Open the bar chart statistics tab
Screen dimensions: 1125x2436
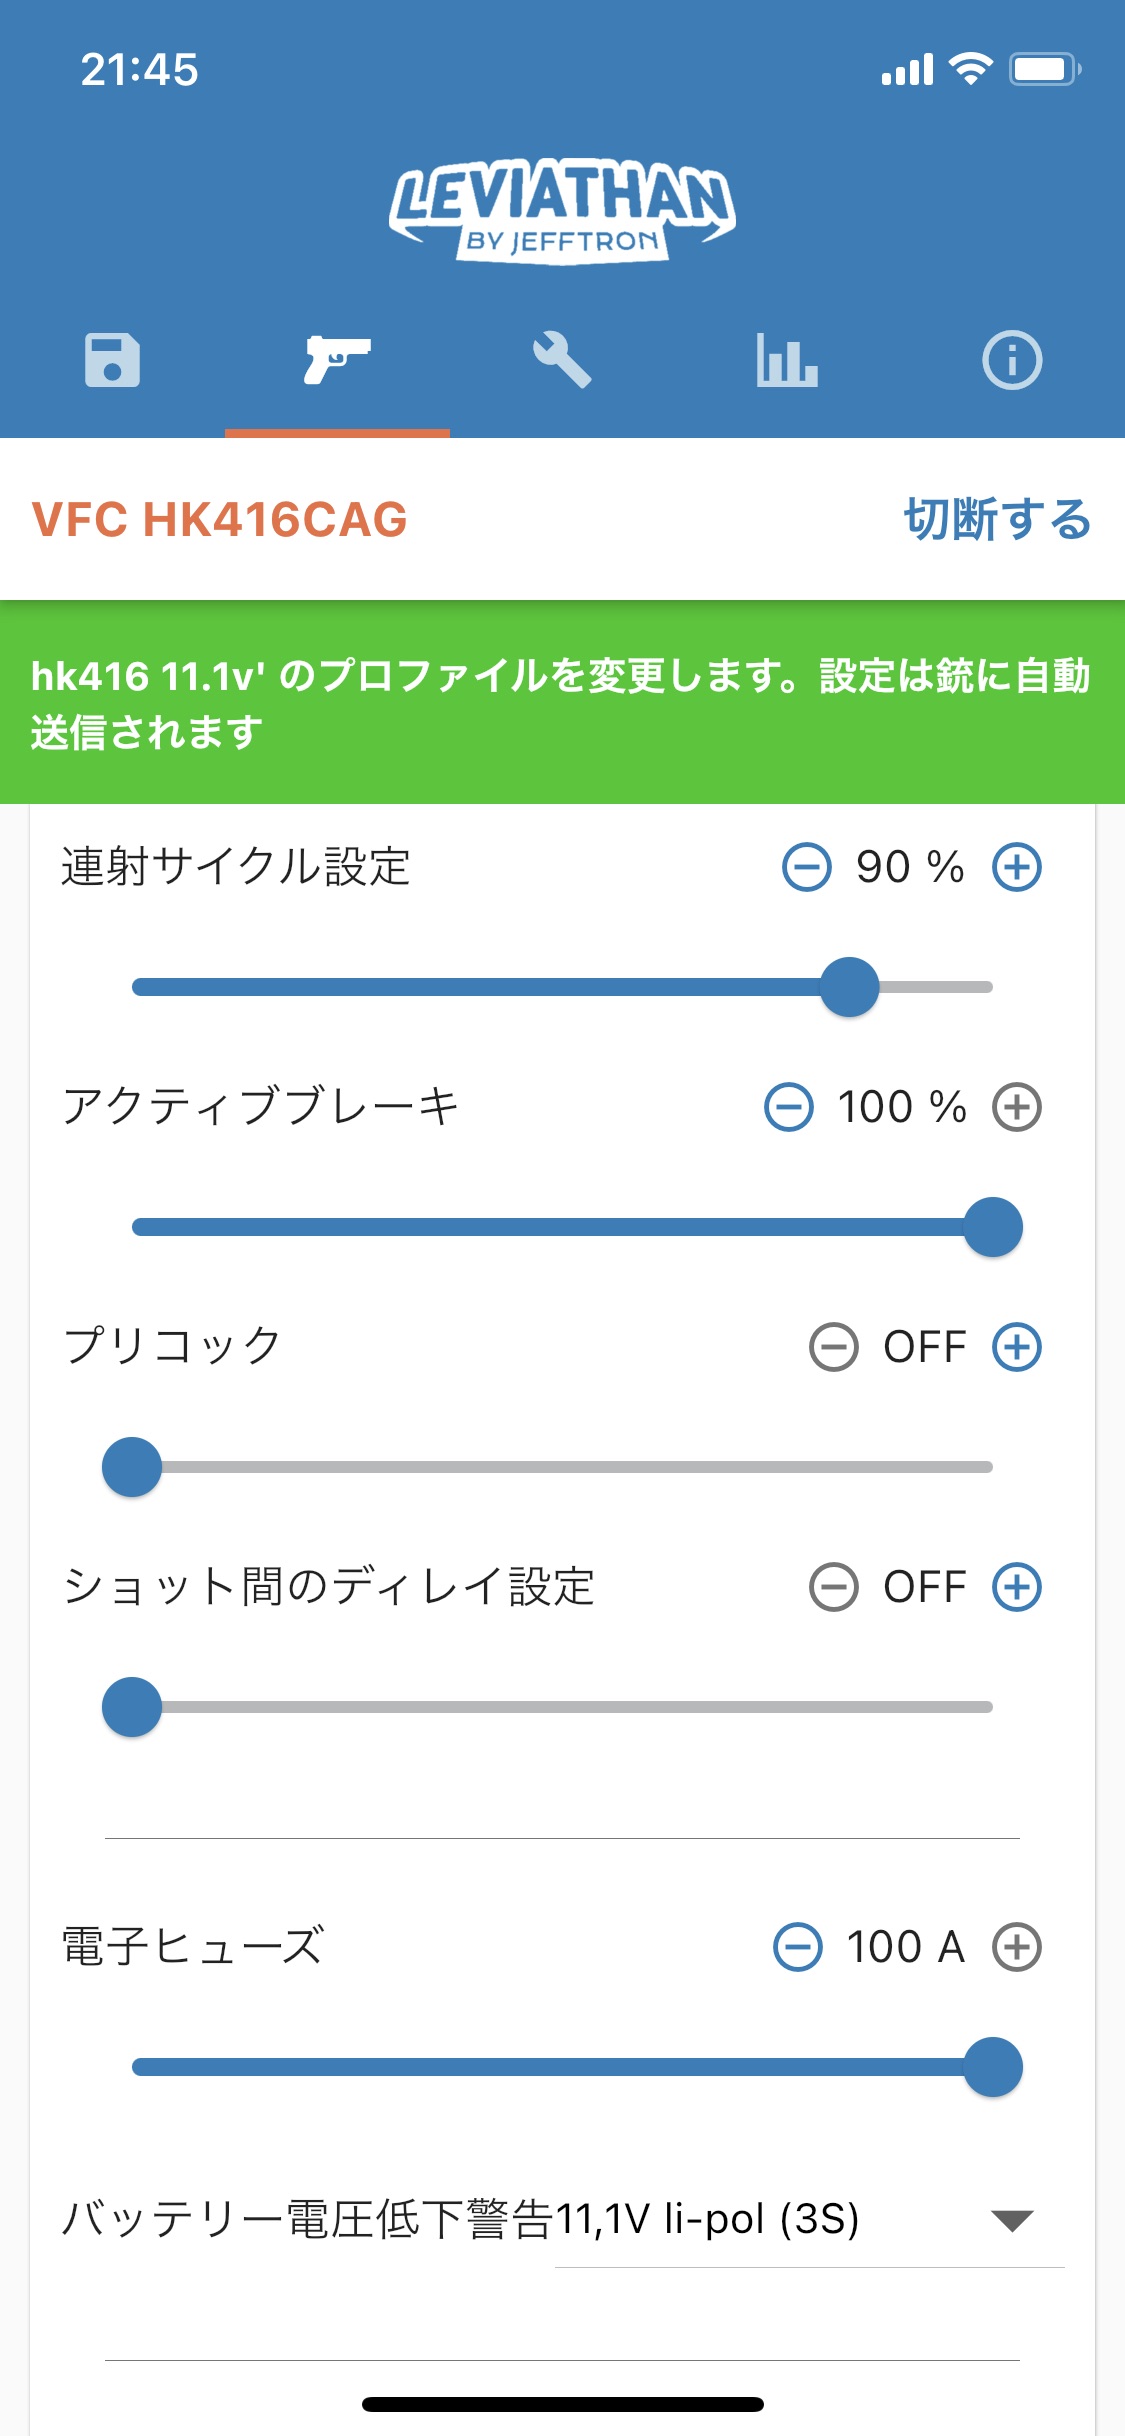(x=787, y=360)
